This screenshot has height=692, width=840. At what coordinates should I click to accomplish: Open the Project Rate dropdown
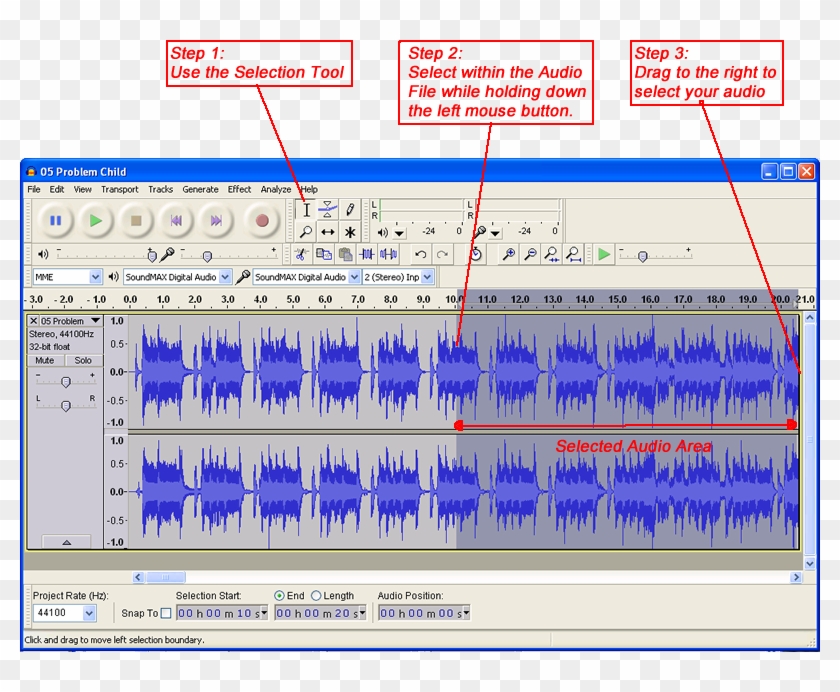tap(63, 612)
